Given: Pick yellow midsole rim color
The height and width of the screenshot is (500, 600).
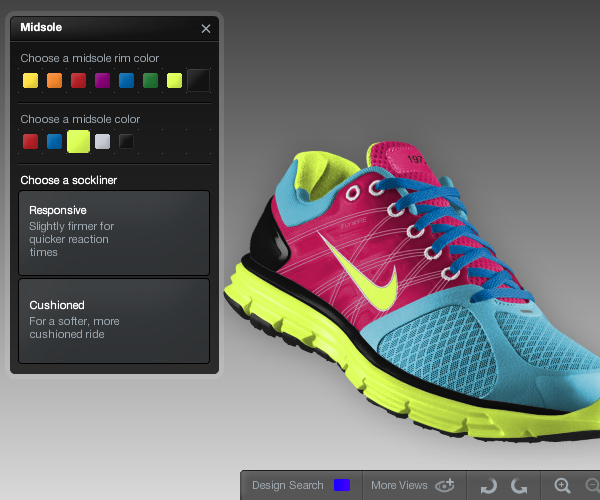Looking at the screenshot, I should 31,81.
